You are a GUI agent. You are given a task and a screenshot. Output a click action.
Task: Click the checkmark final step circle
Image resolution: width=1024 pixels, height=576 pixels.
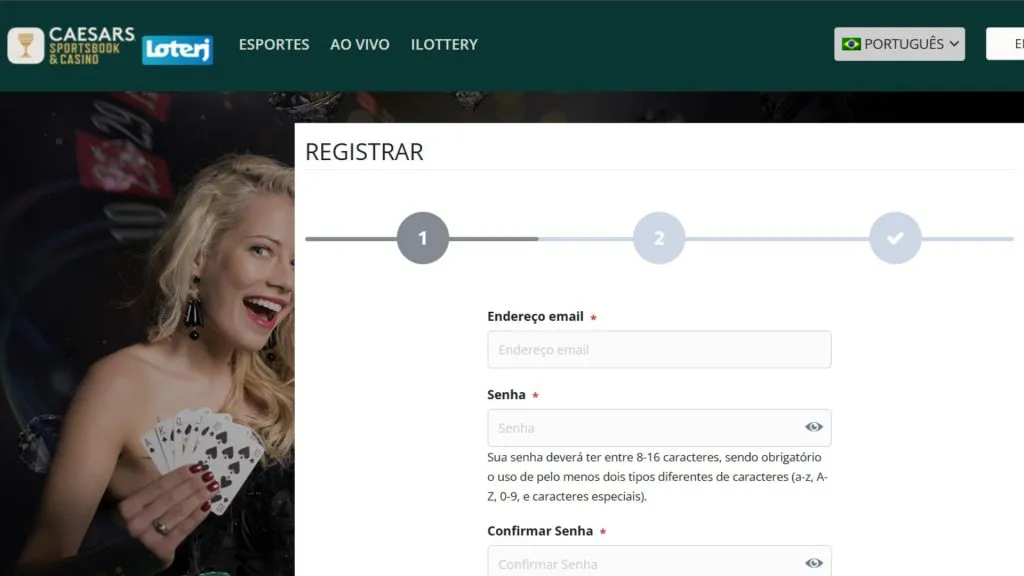pos(895,238)
